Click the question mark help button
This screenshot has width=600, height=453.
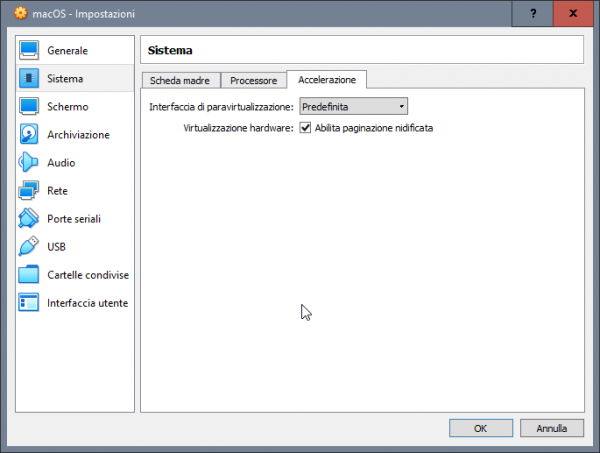tap(533, 13)
